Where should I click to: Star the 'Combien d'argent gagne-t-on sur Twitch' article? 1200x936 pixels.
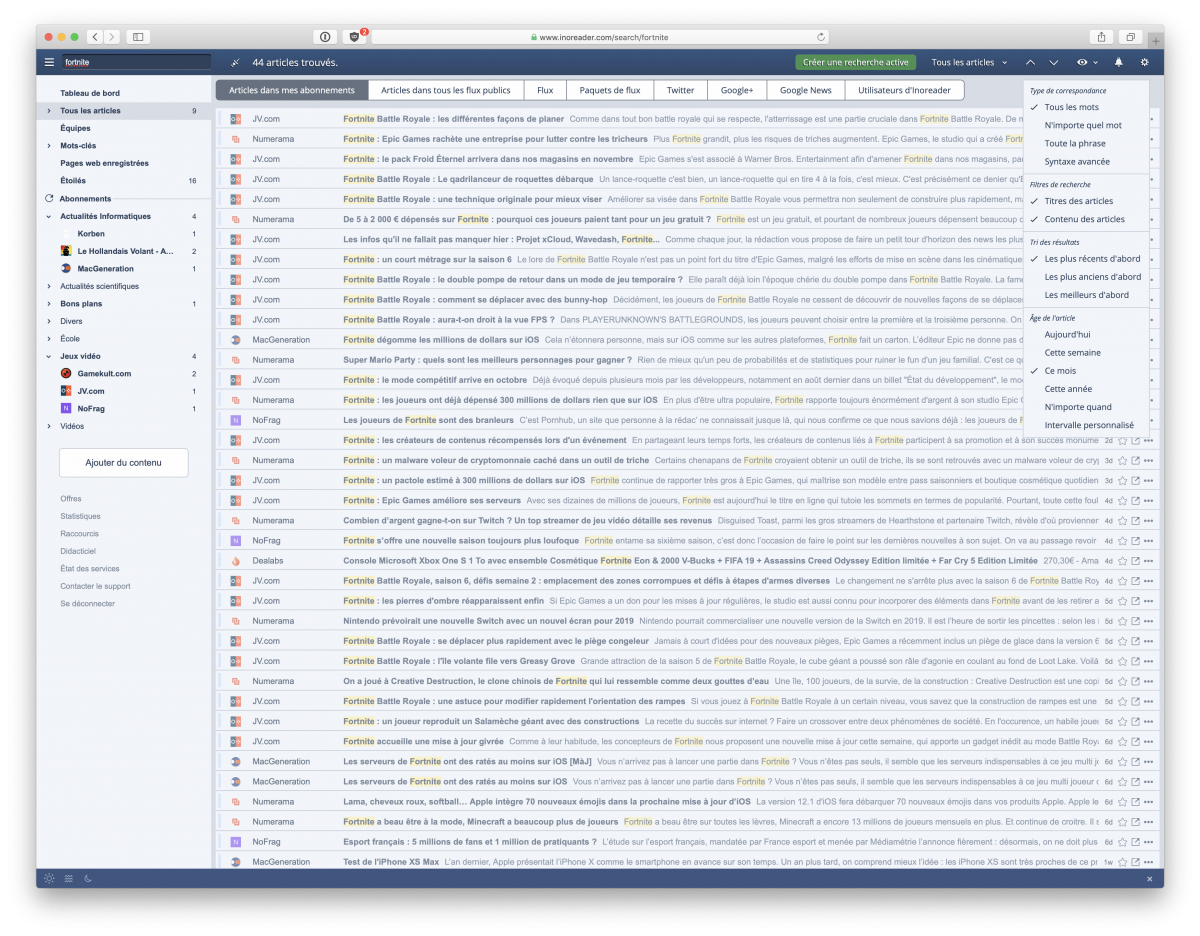pos(1122,520)
